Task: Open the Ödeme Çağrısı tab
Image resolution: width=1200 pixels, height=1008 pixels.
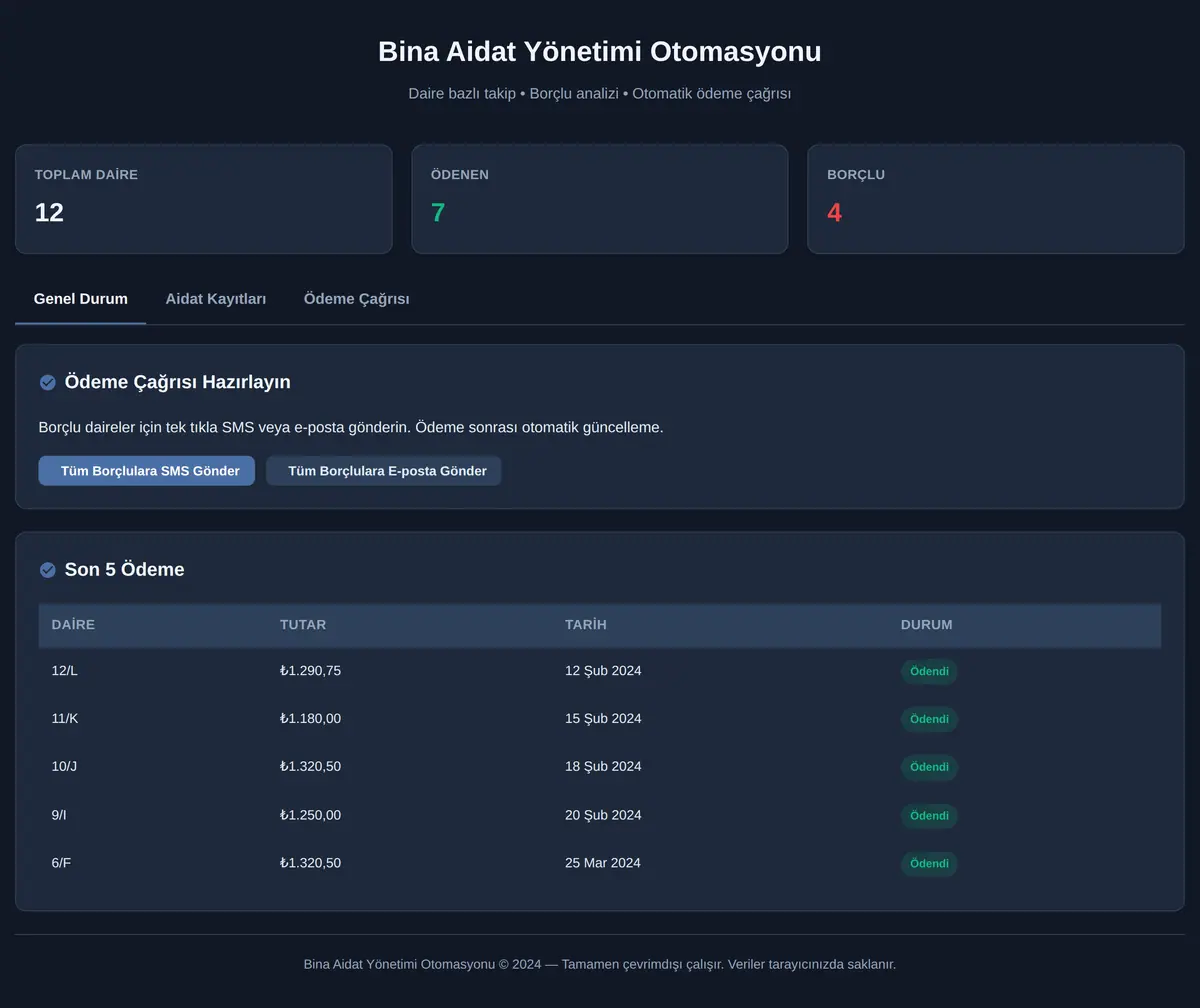Action: pyautogui.click(x=356, y=299)
